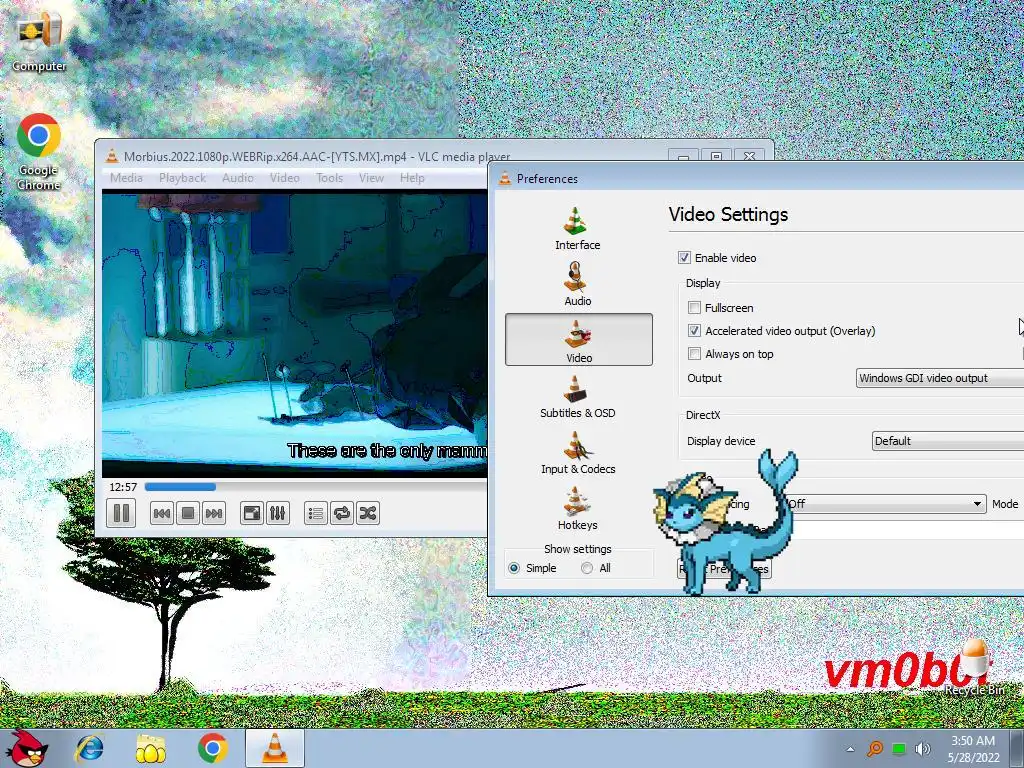
Task: Open the deinterlacing Off dropdown
Action: [885, 504]
